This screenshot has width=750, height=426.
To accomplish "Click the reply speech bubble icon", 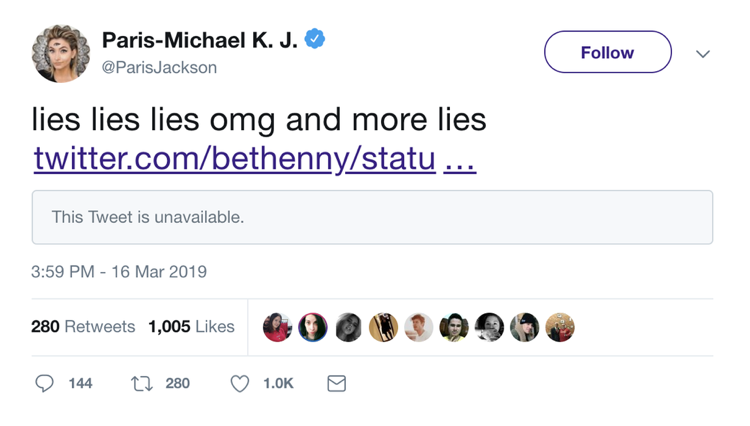I will tap(45, 383).
